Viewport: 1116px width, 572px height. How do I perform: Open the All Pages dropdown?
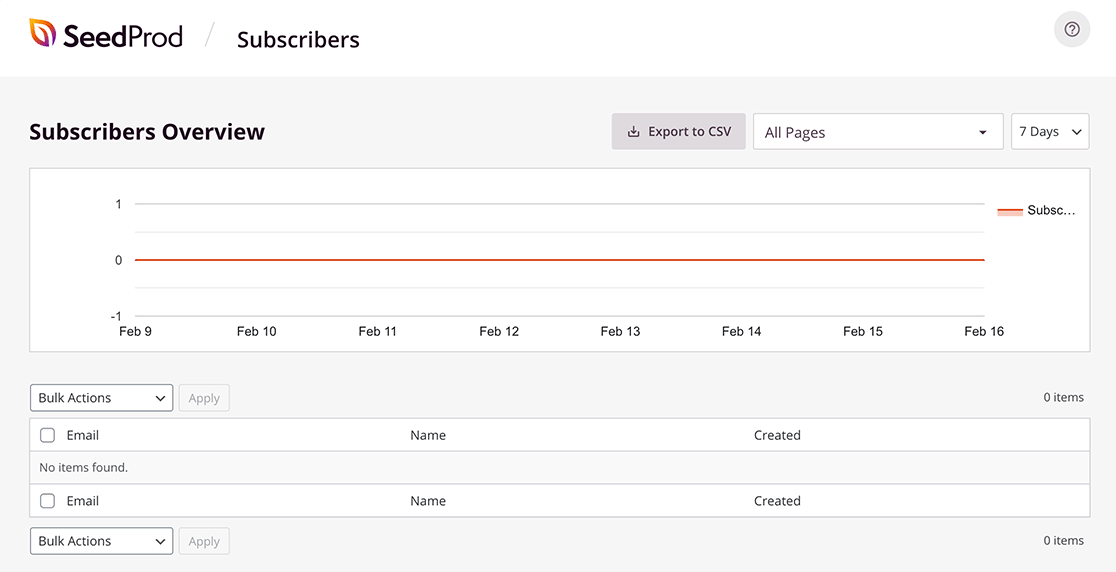point(877,132)
